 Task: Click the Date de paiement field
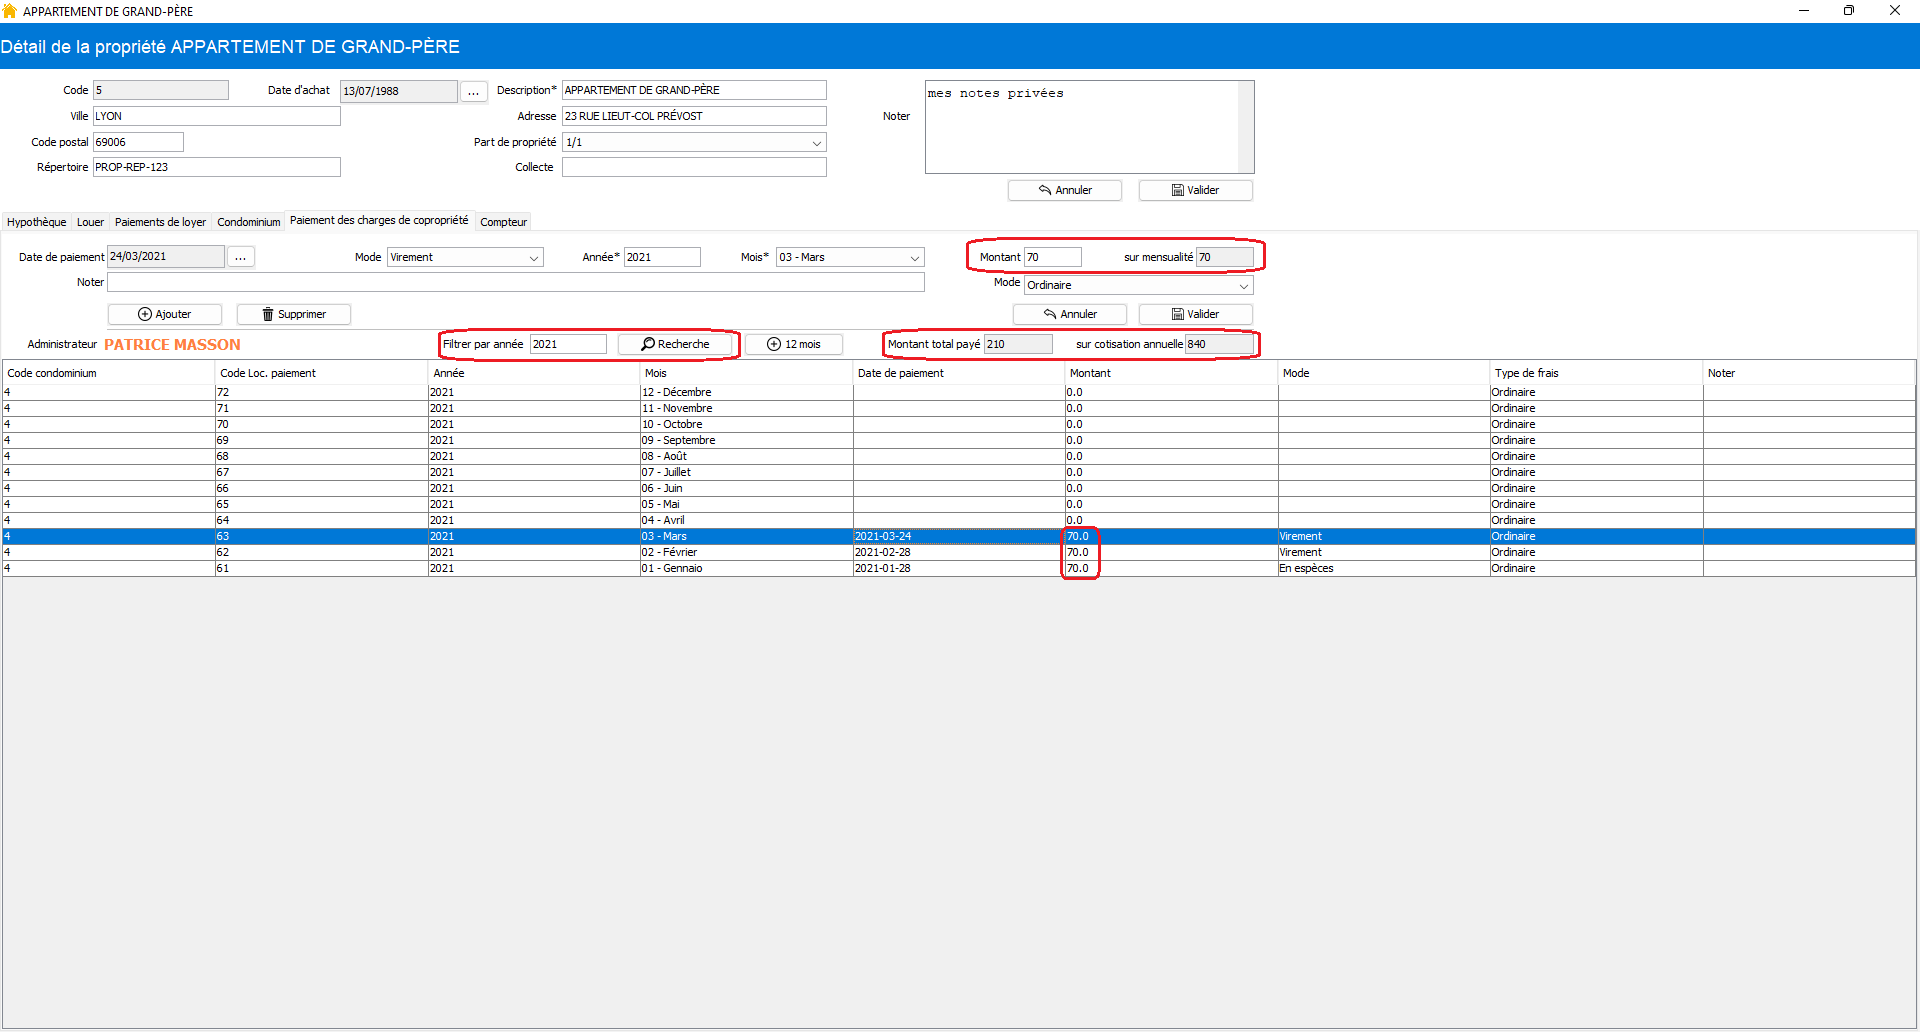pyautogui.click(x=166, y=257)
